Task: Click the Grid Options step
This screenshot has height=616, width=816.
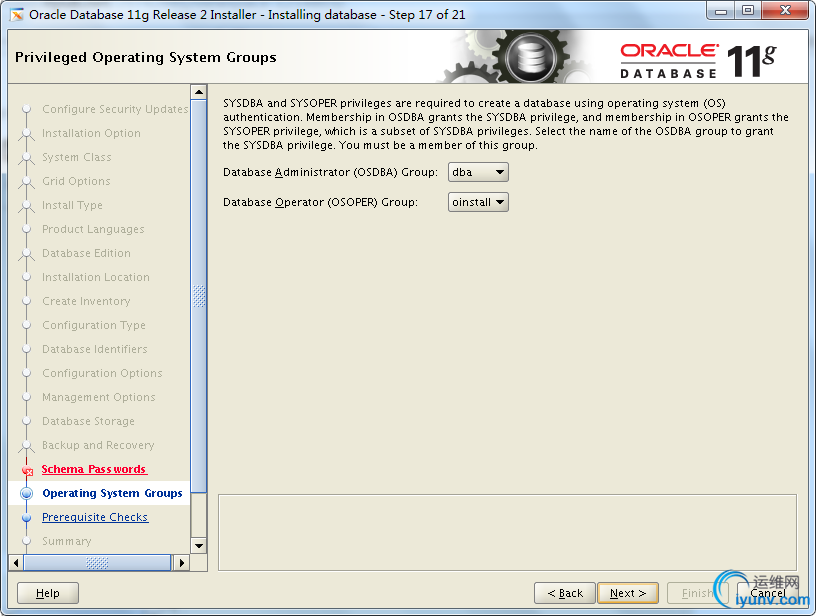Action: (76, 181)
